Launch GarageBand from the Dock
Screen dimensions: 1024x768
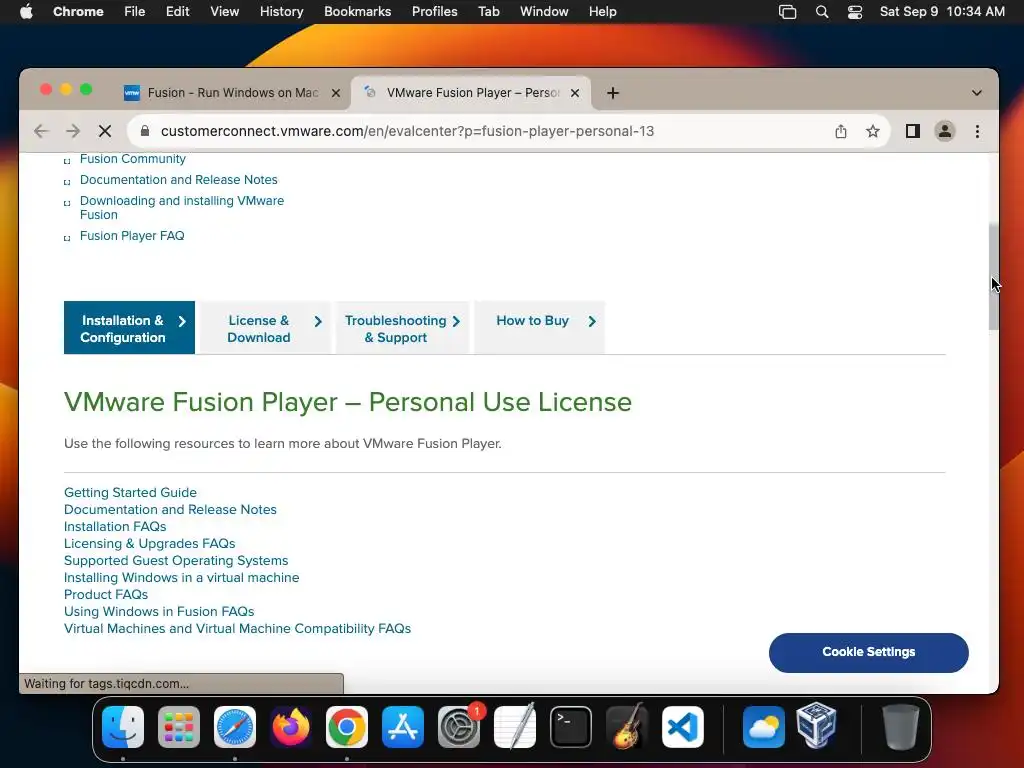[627, 727]
